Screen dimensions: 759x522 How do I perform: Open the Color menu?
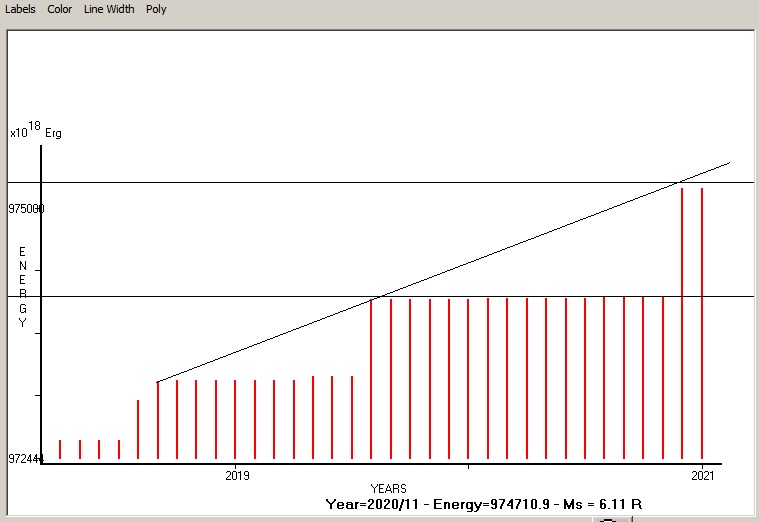point(60,9)
